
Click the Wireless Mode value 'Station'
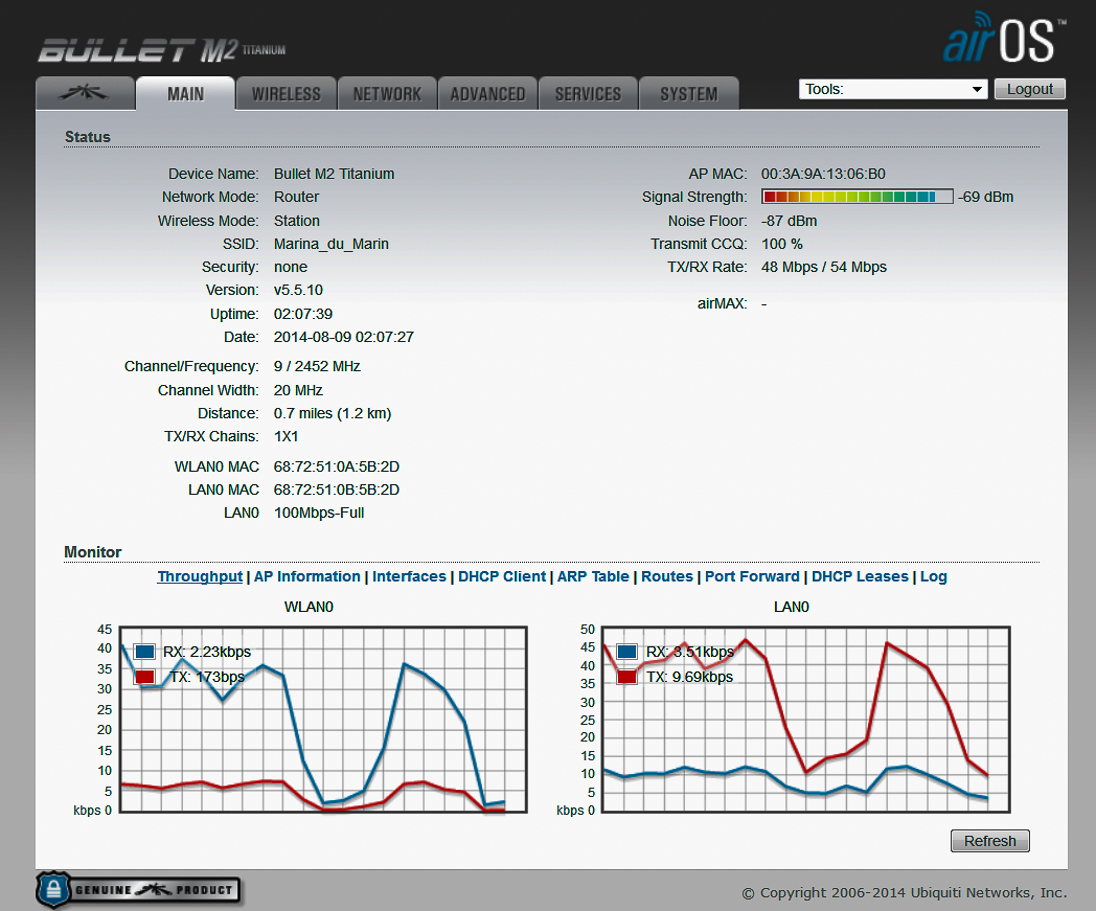pos(297,221)
